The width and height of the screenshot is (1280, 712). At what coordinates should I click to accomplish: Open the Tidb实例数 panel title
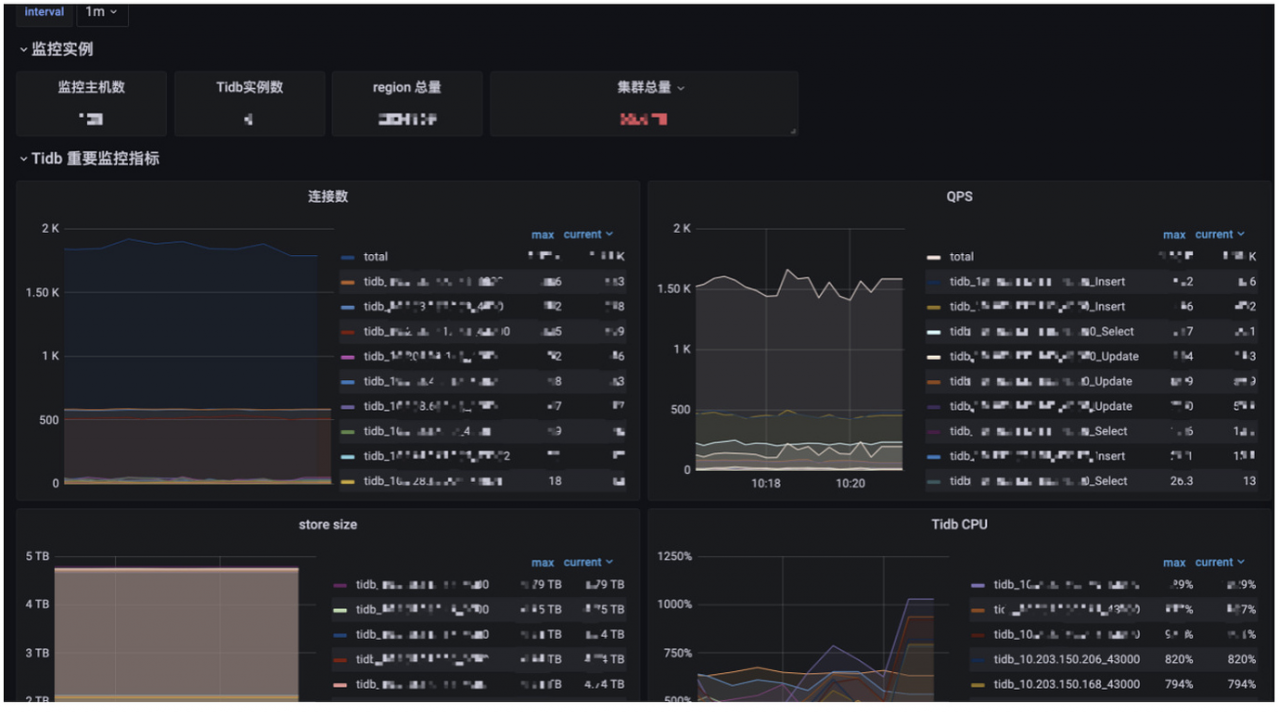tap(249, 87)
